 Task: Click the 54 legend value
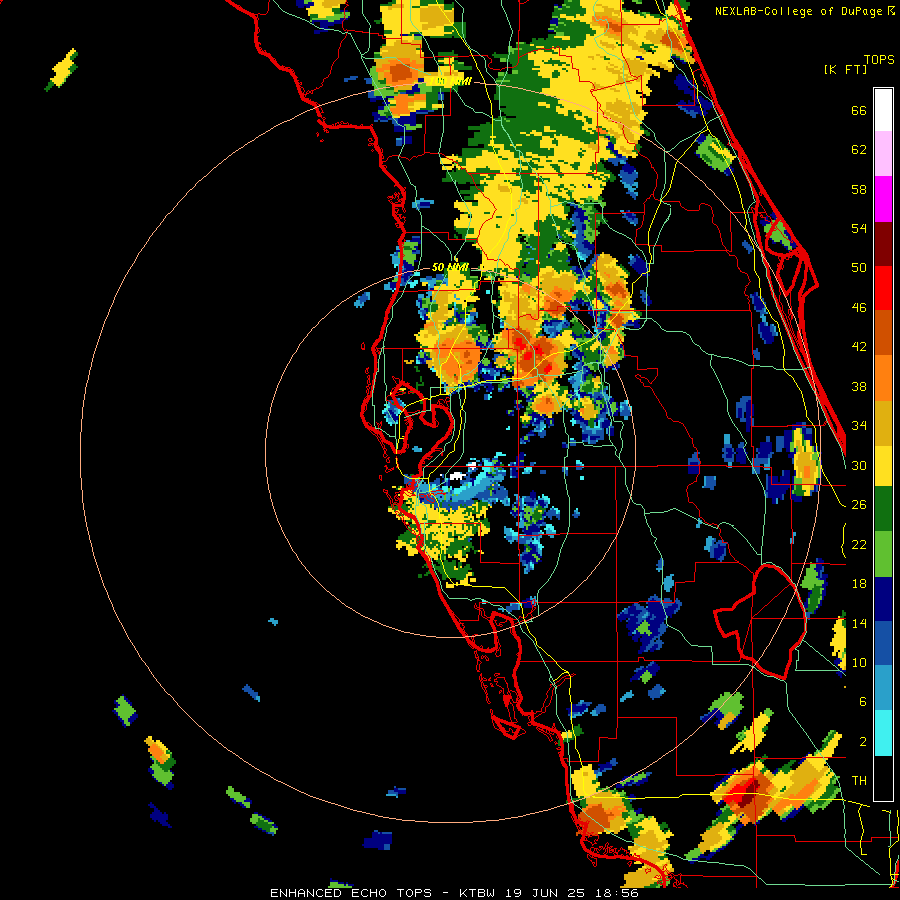point(859,228)
